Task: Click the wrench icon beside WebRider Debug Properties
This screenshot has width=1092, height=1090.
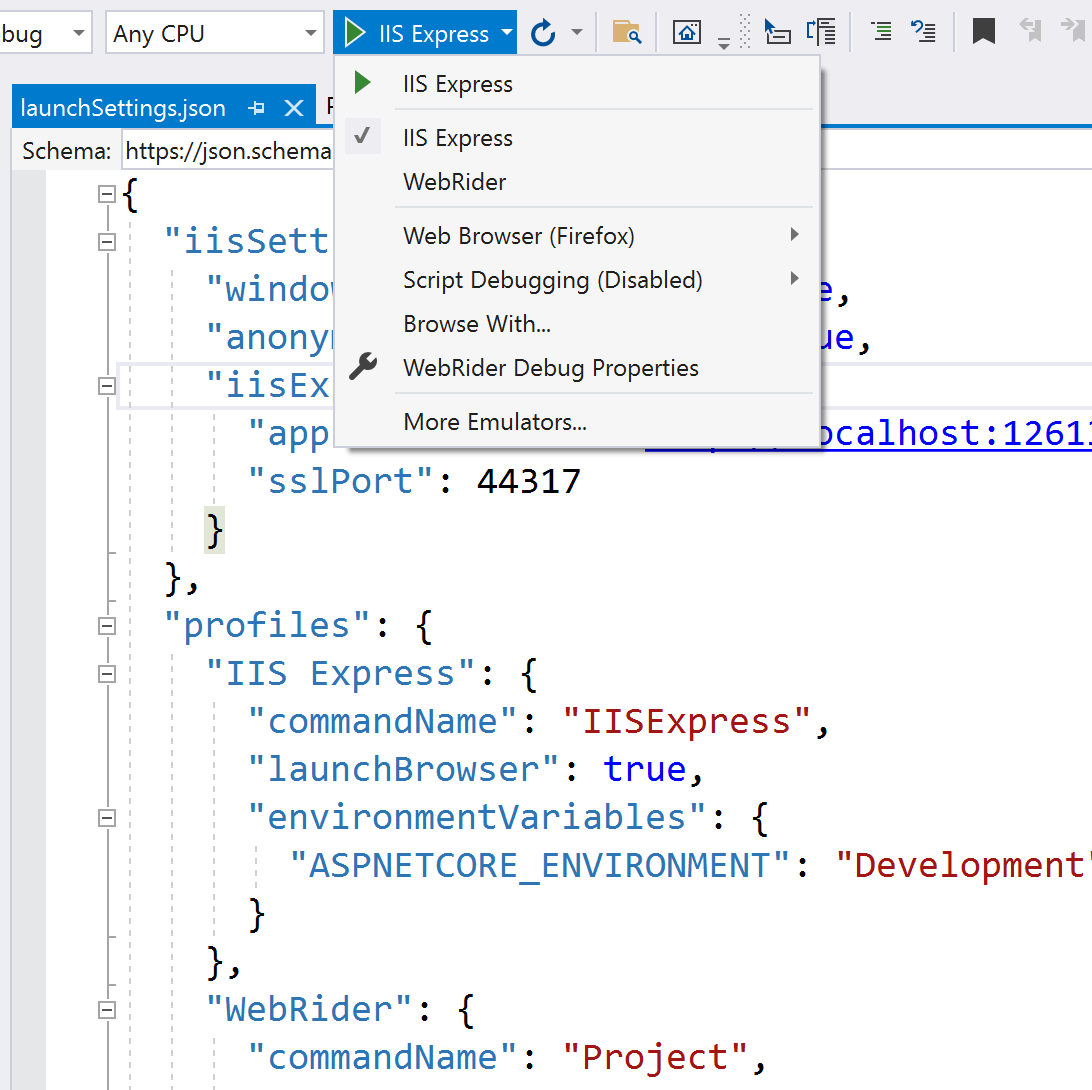Action: click(x=363, y=367)
